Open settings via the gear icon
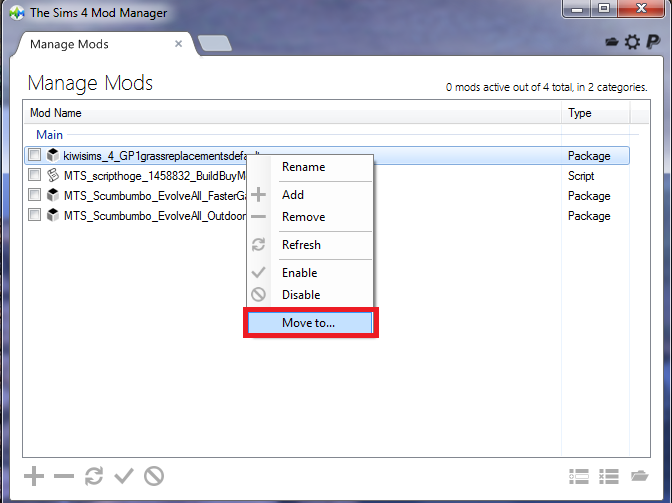 (632, 42)
